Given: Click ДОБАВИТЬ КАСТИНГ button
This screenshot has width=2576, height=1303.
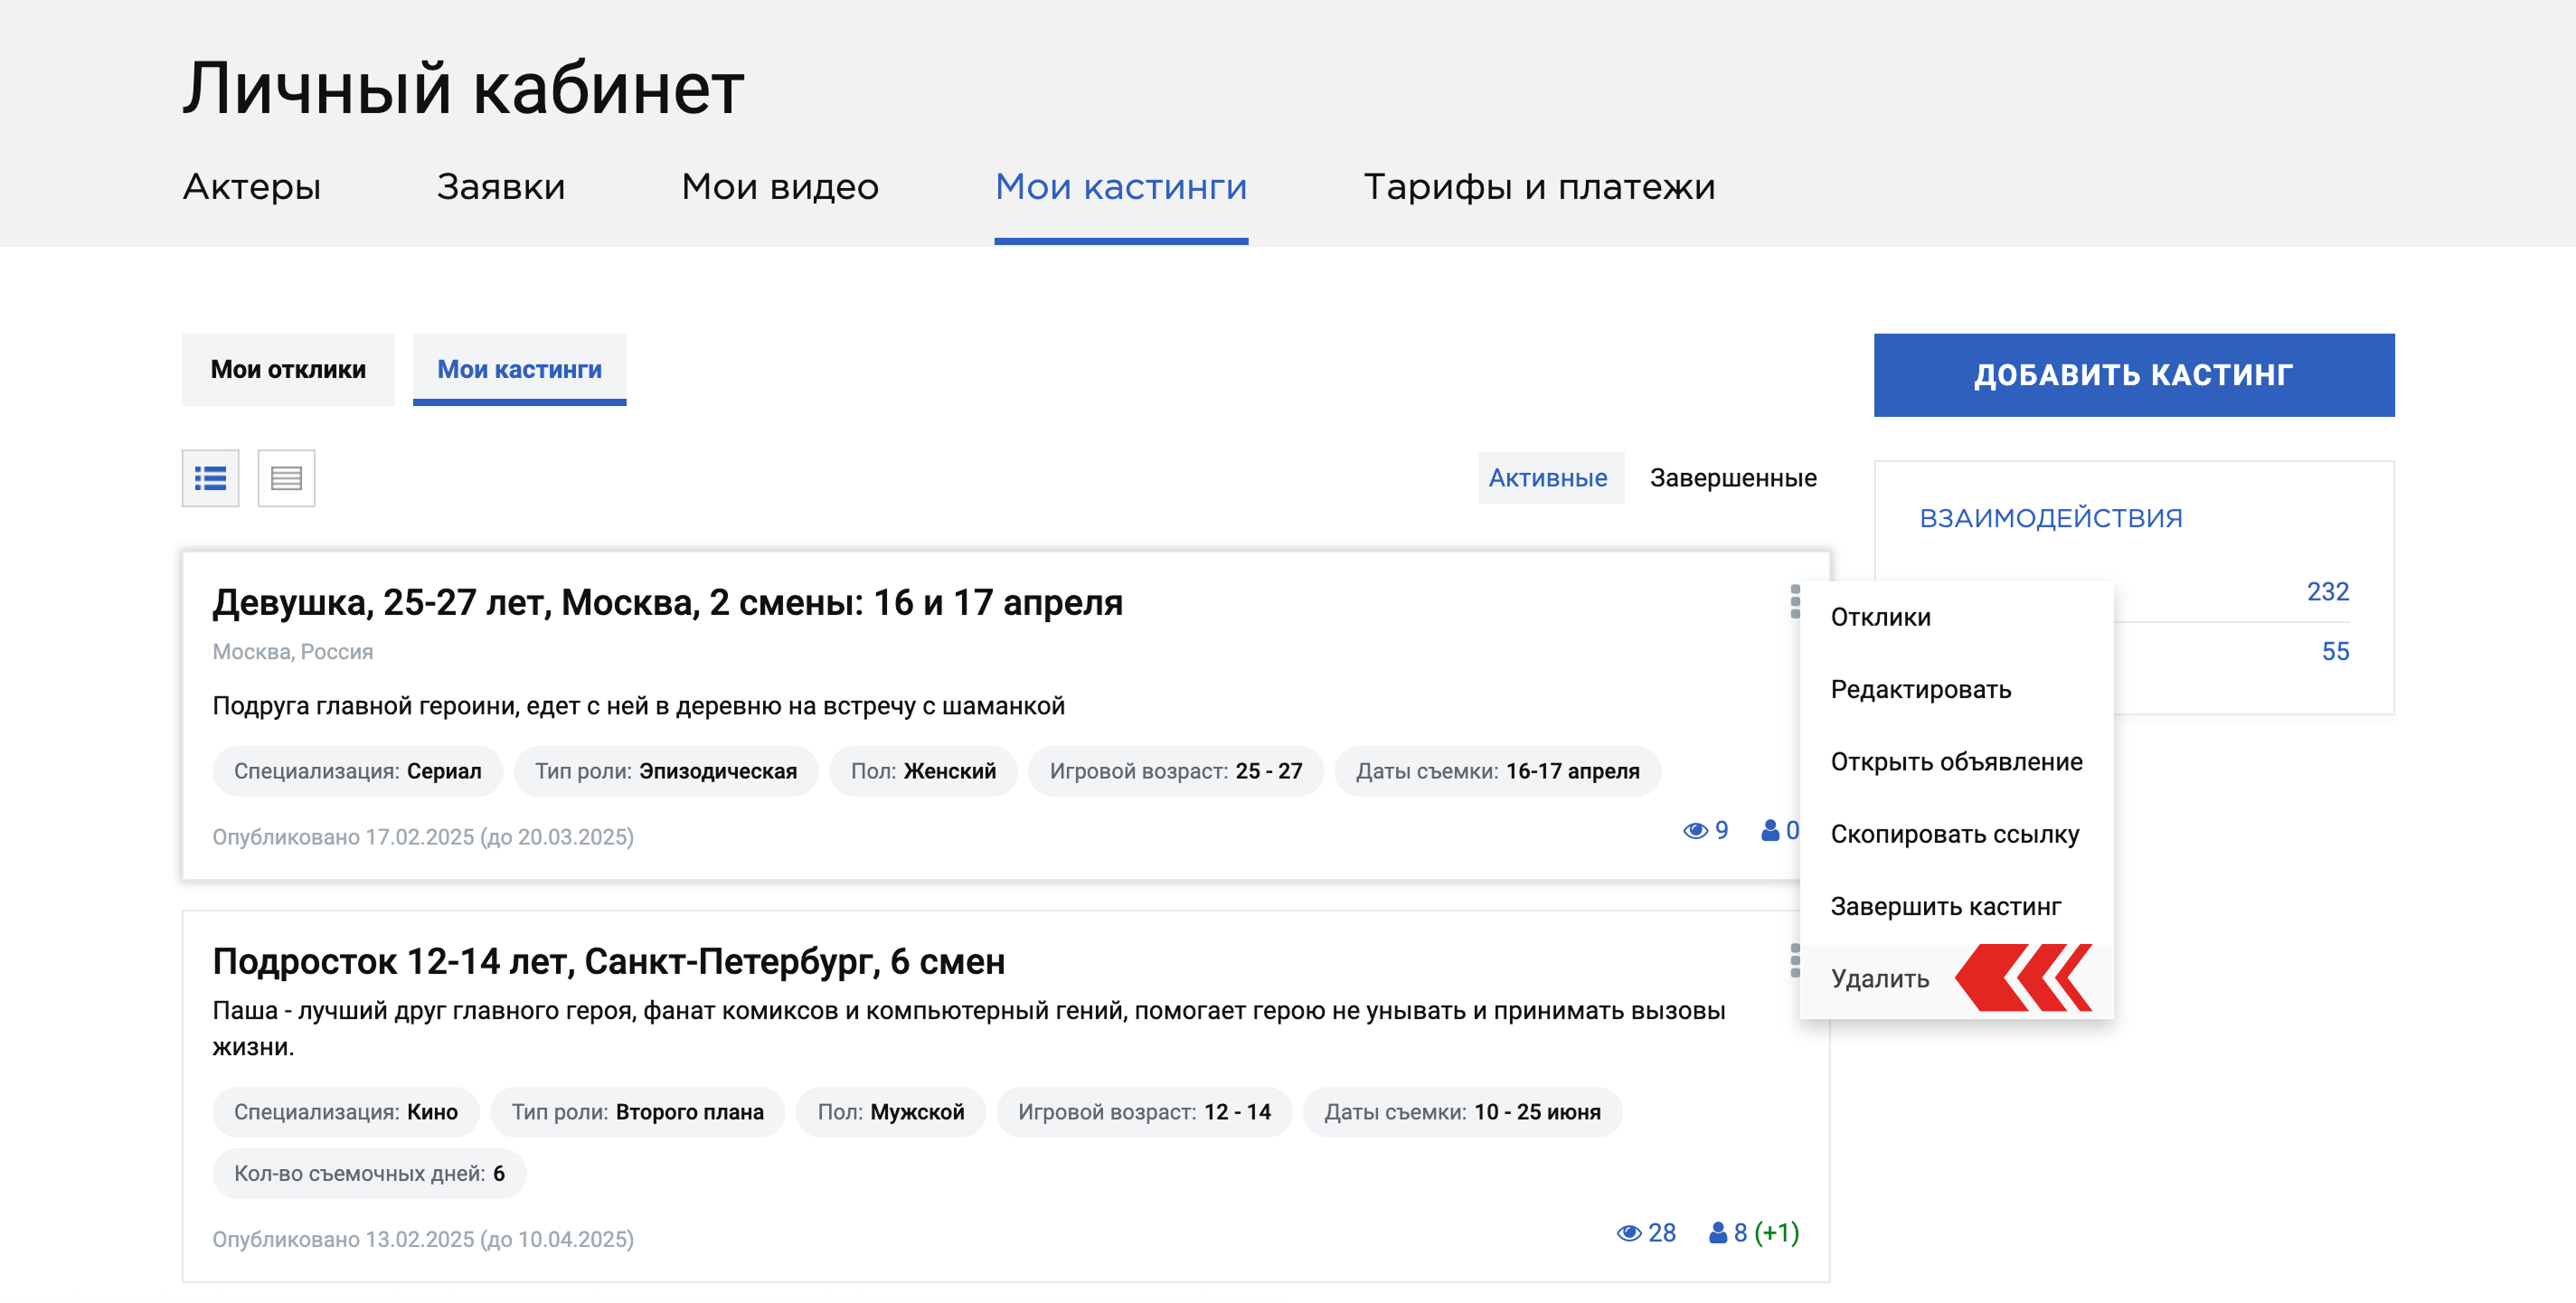Looking at the screenshot, I should pyautogui.click(x=2134, y=375).
